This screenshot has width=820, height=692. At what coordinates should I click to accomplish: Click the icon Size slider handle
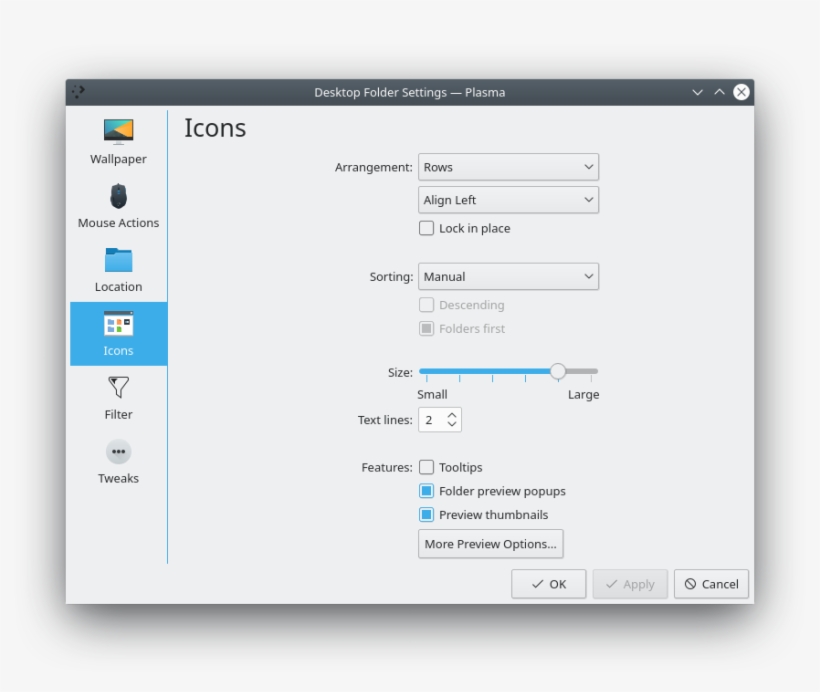coord(558,372)
